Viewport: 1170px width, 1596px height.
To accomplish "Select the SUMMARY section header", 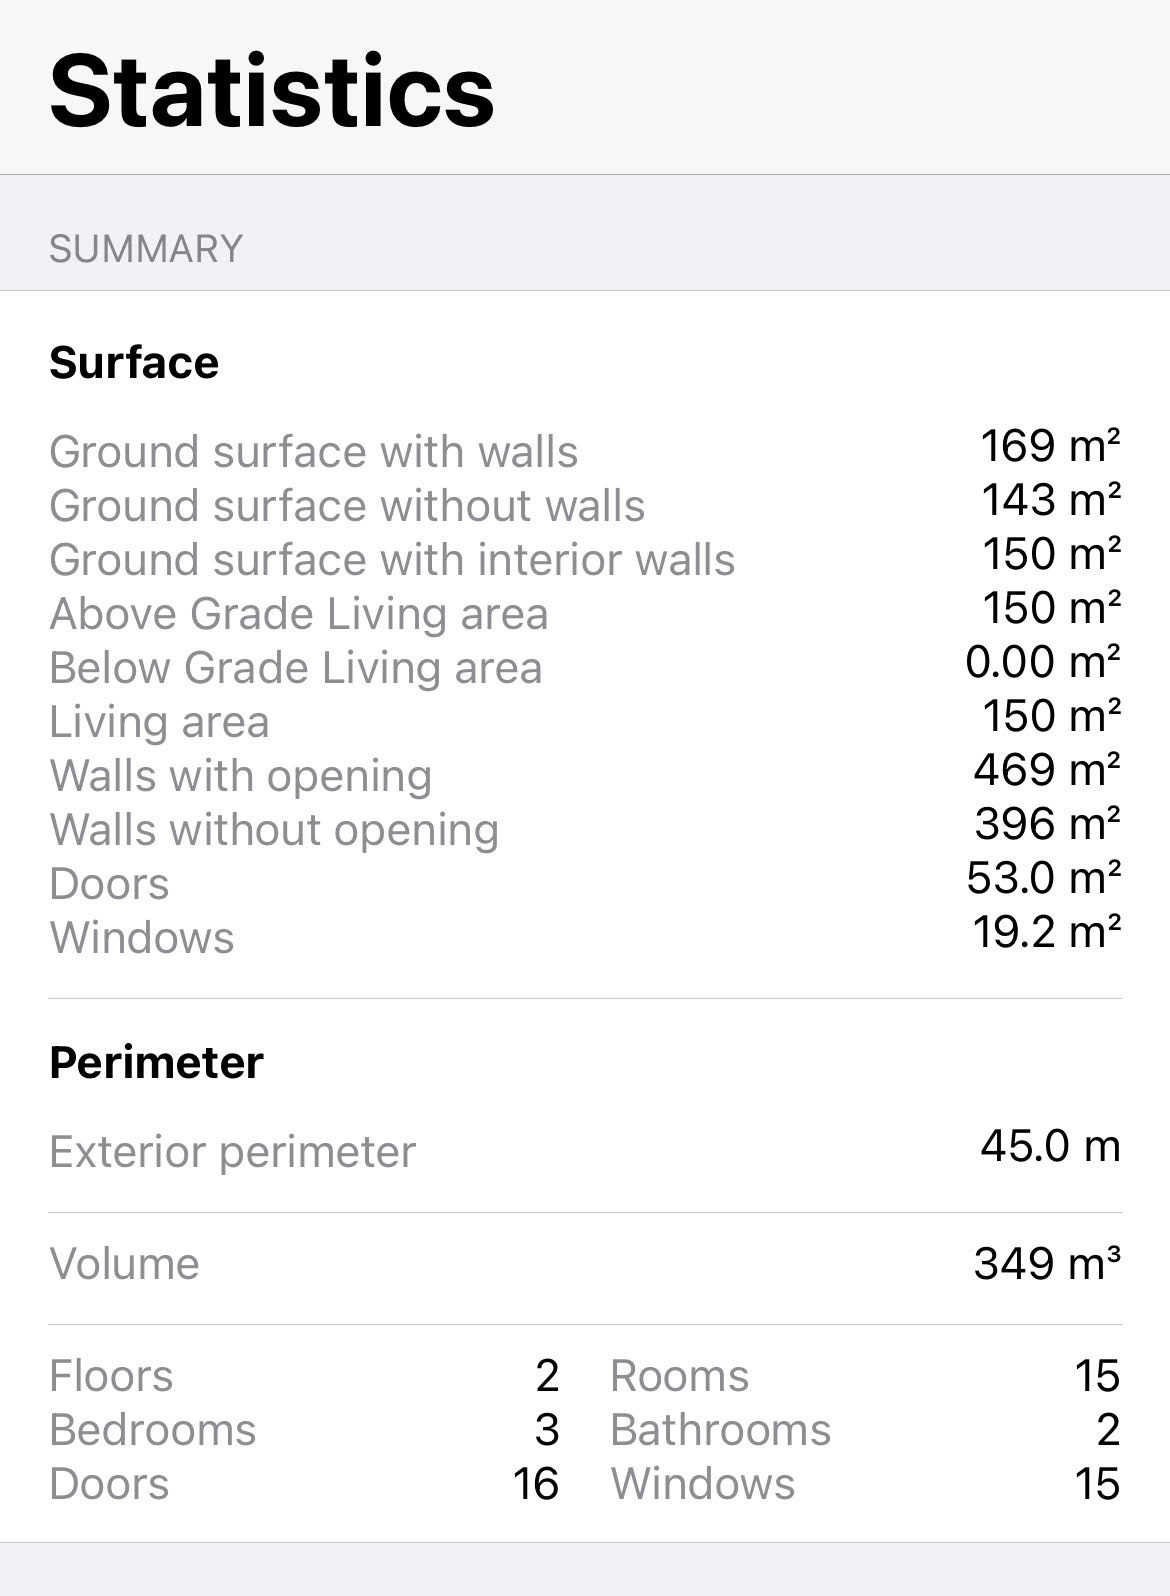I will [x=146, y=249].
